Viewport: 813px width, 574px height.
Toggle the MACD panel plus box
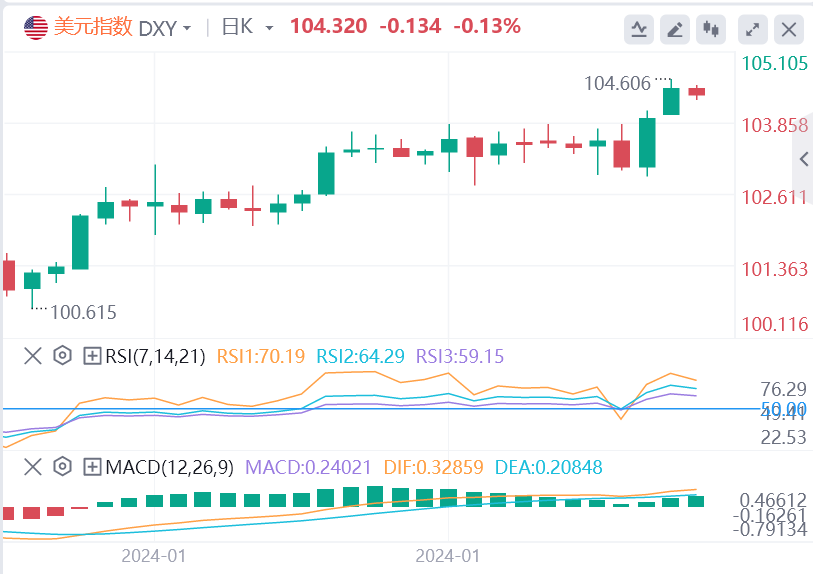click(92, 466)
